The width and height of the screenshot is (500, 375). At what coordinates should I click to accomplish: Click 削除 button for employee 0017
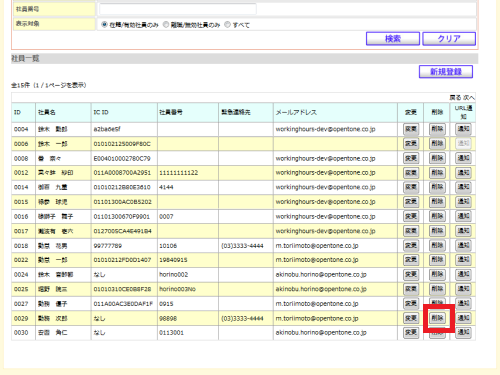pos(437,231)
